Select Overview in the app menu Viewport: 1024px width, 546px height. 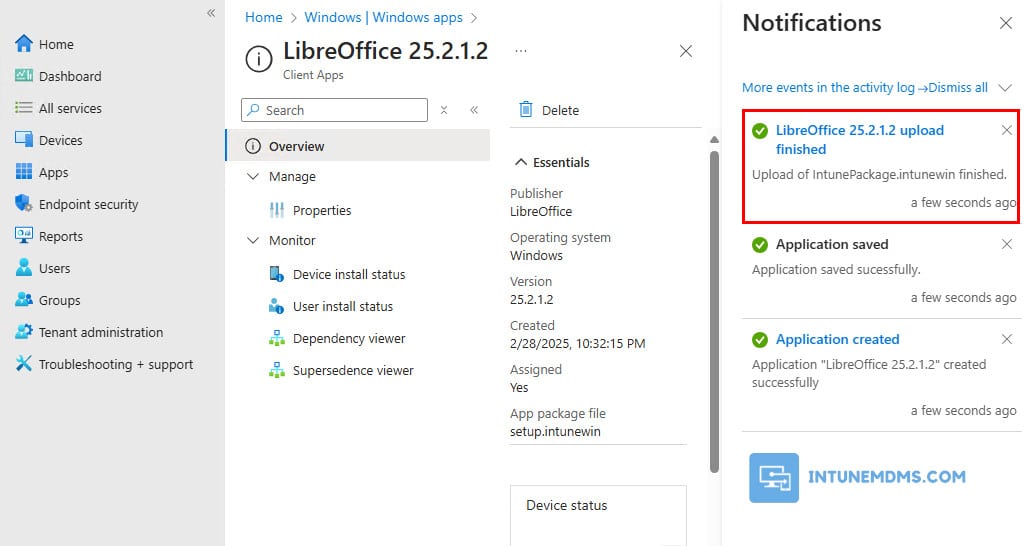(x=358, y=146)
